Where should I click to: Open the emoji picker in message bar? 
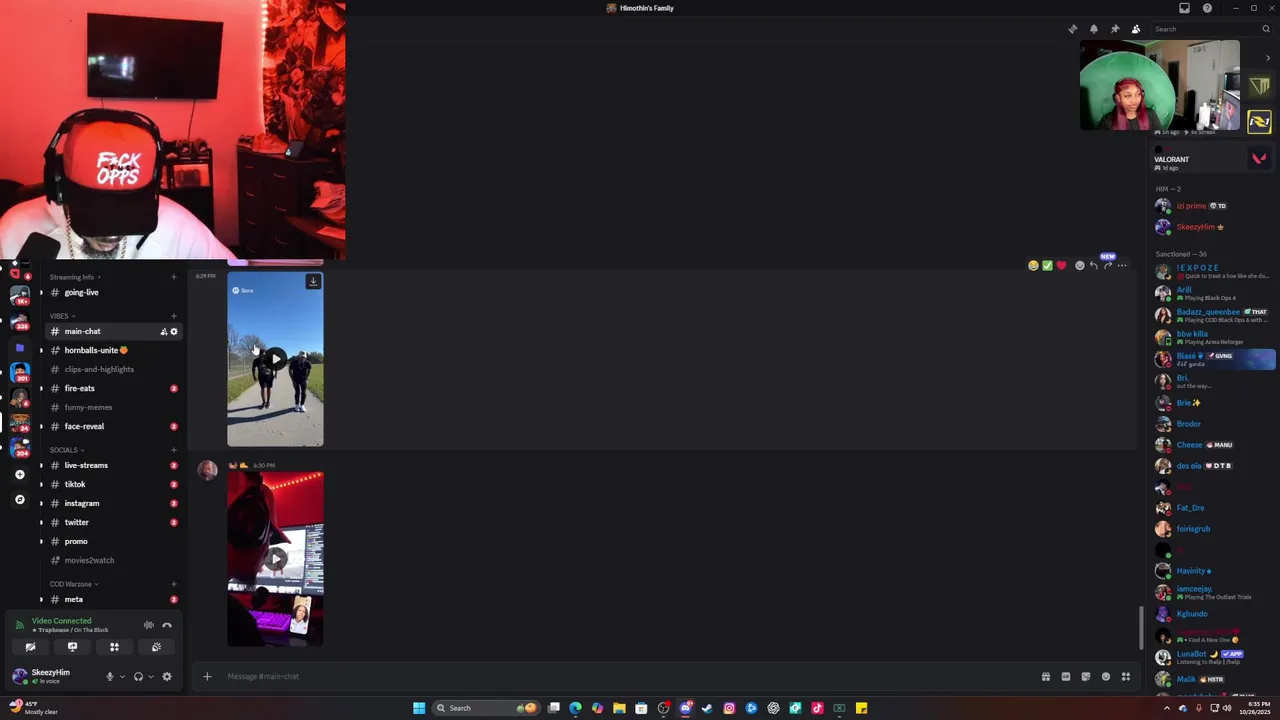1106,676
